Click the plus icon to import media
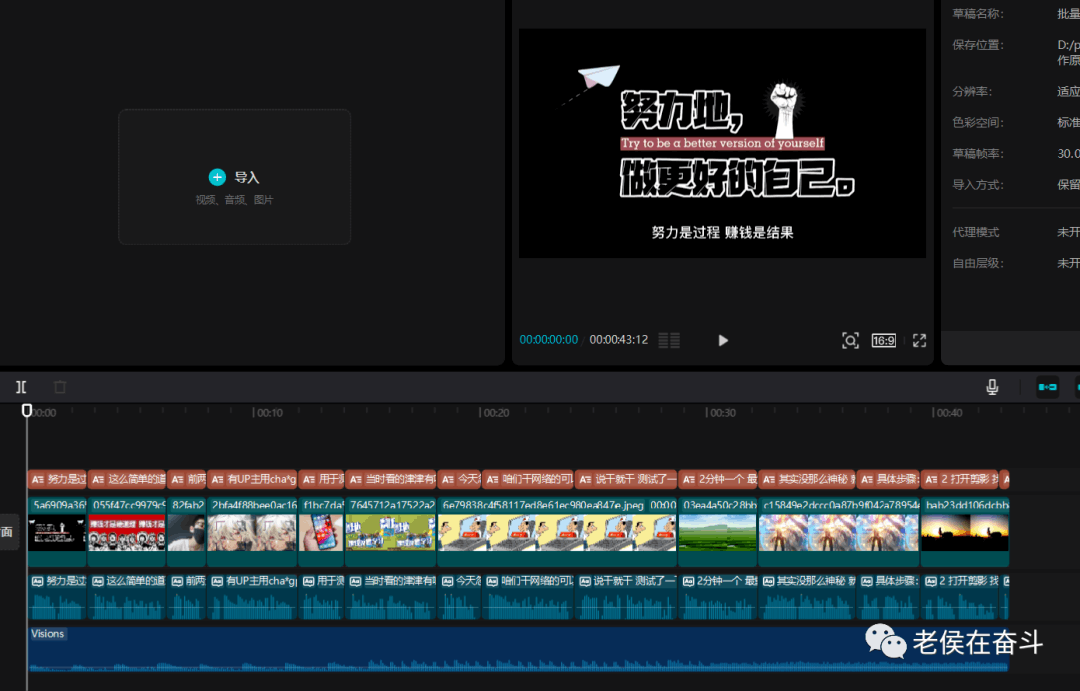The image size is (1080, 691). coord(217,177)
